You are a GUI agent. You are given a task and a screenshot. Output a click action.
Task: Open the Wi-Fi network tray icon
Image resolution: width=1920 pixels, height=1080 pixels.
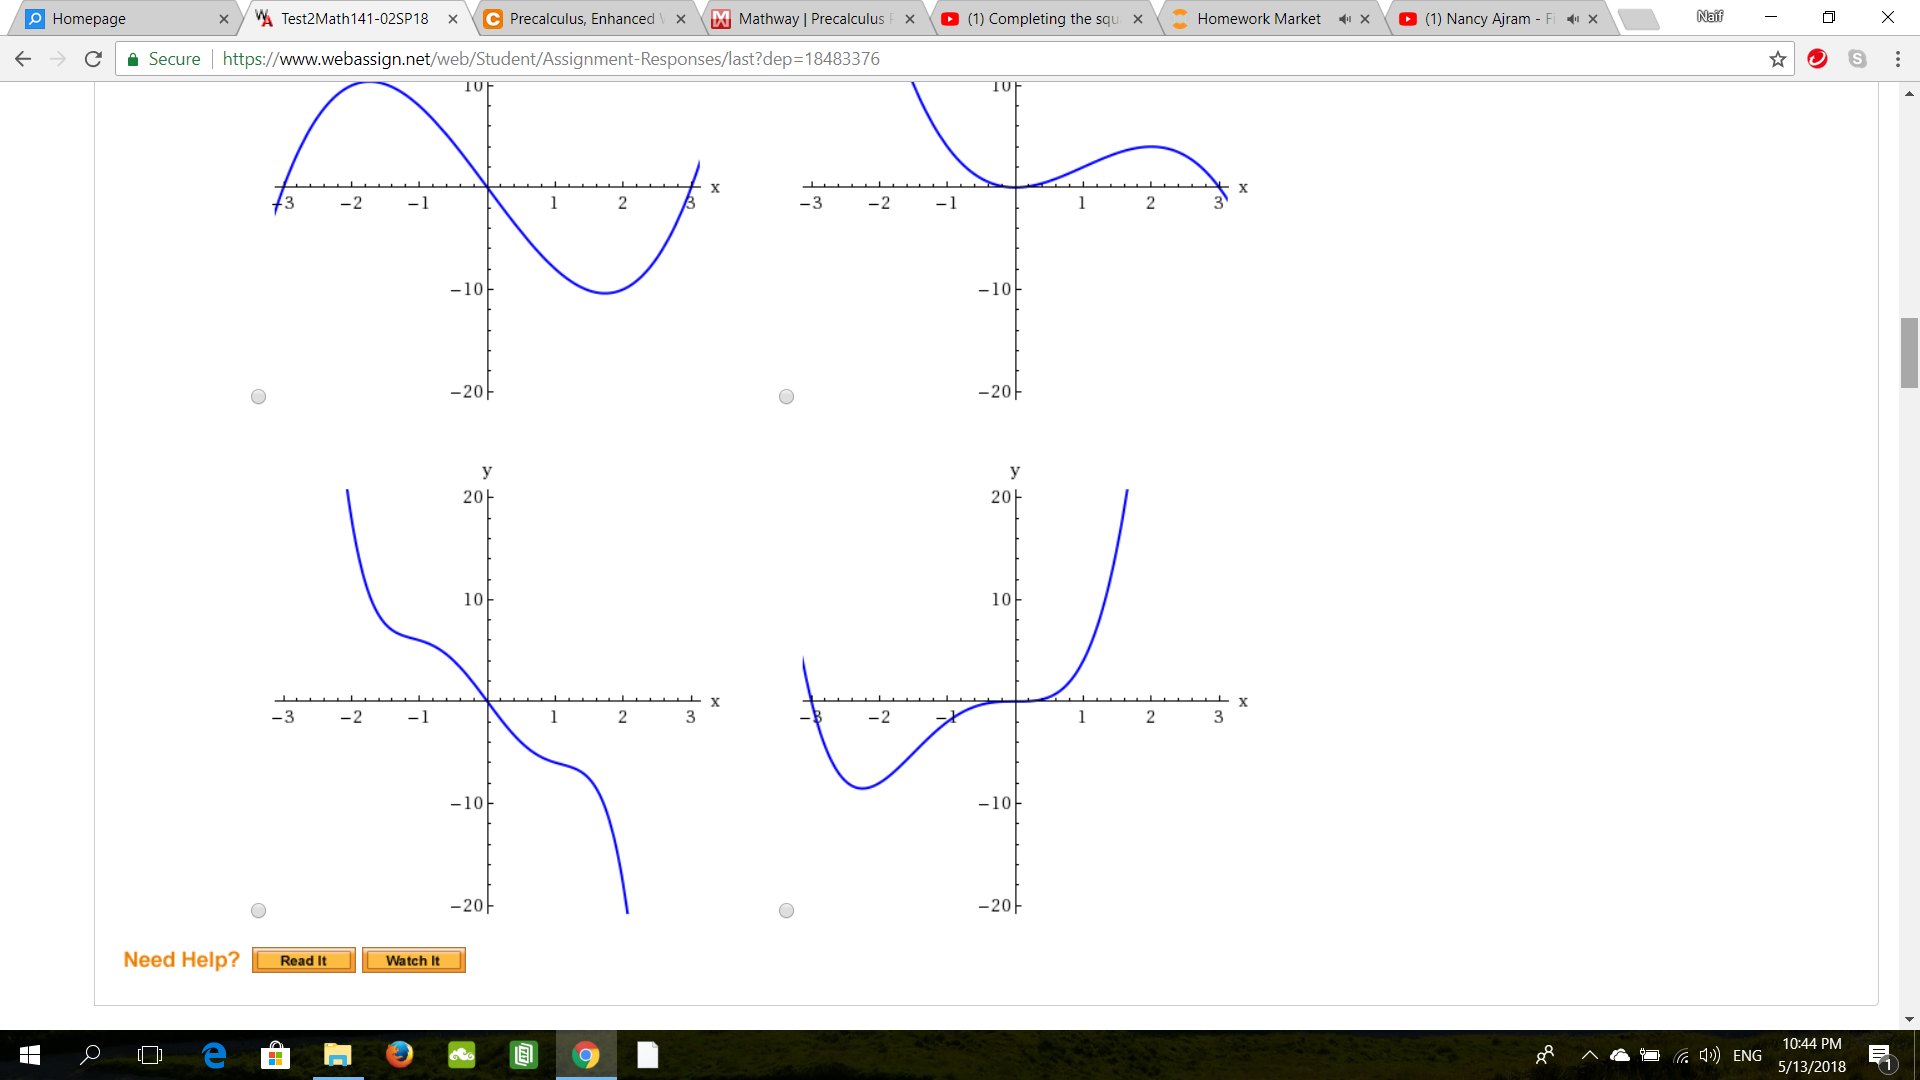(1681, 1055)
